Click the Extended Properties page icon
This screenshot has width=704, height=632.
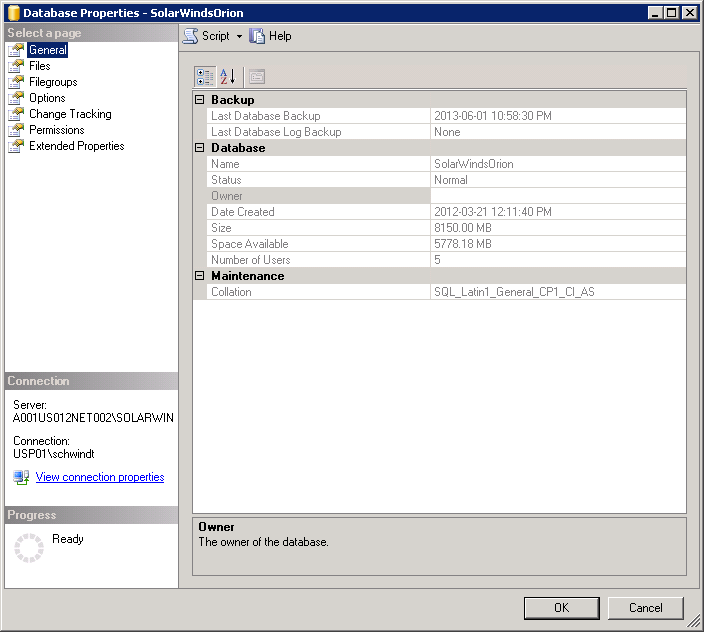[x=16, y=146]
